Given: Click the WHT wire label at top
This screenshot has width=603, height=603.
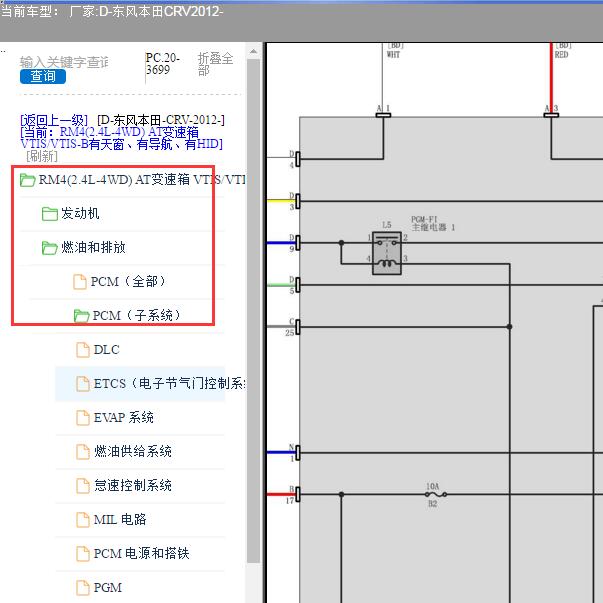Looking at the screenshot, I should [x=393, y=55].
